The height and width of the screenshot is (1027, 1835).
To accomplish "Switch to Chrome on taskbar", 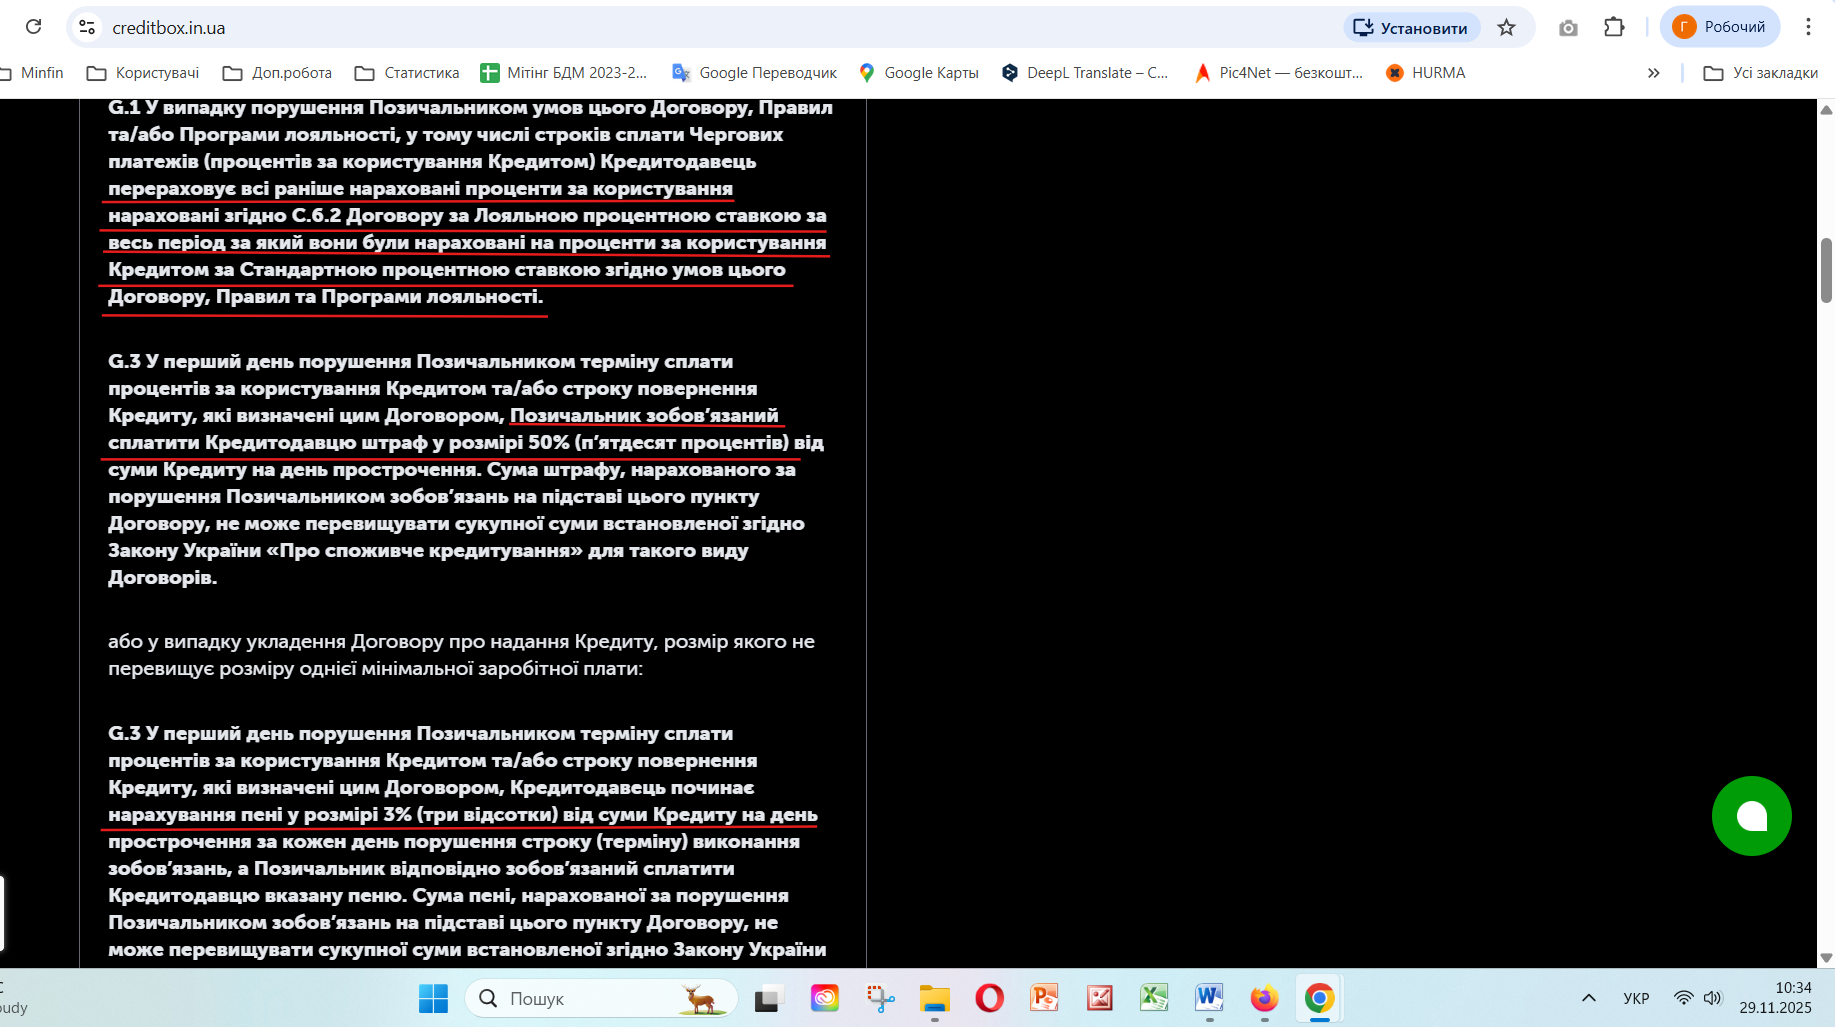I will coord(1319,998).
